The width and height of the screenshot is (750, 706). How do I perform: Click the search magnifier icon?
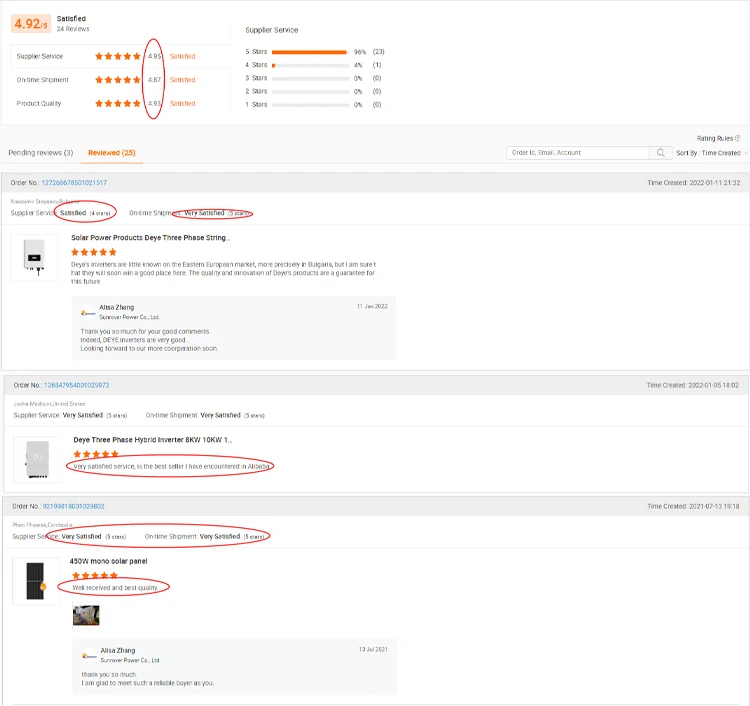coord(661,153)
